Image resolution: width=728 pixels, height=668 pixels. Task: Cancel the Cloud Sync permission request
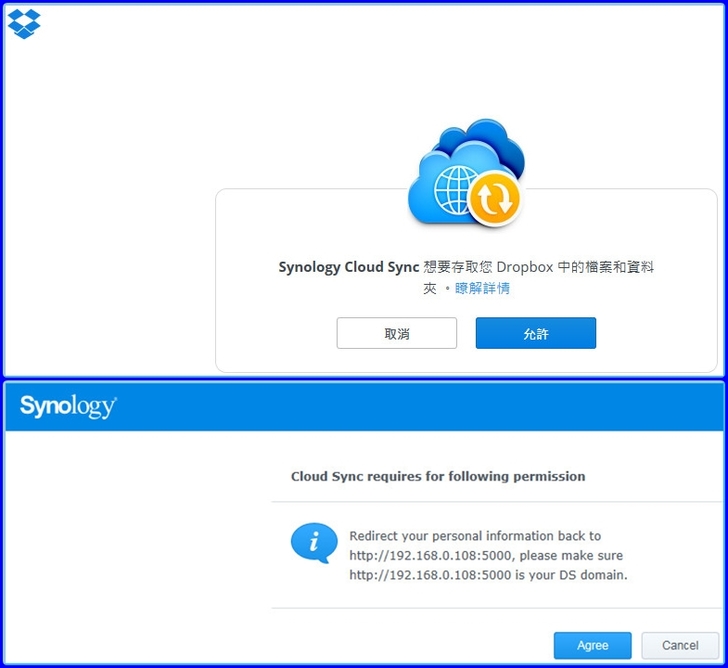680,645
